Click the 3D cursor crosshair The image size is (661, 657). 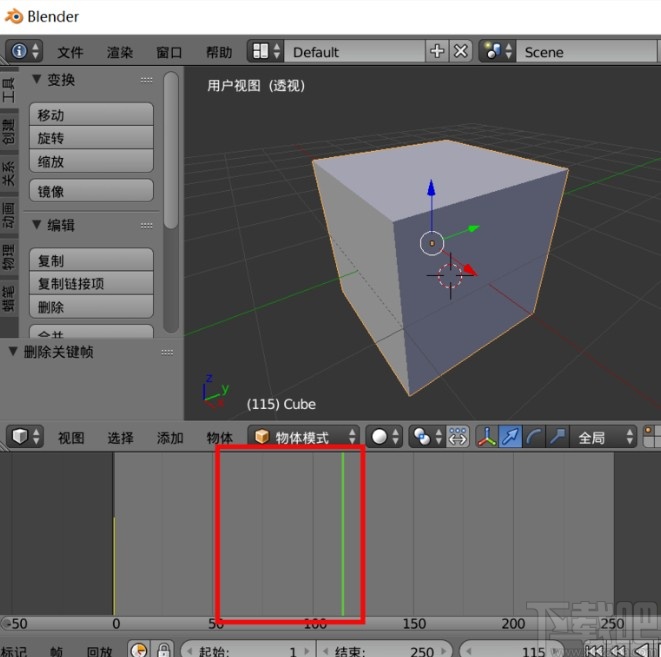tap(450, 276)
